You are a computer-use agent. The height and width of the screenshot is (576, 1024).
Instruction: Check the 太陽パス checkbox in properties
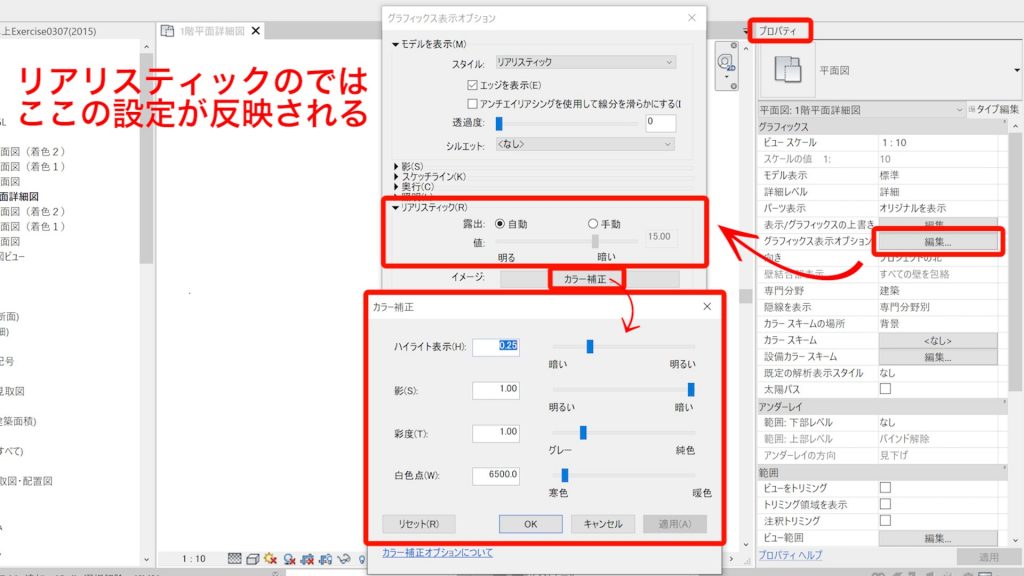click(x=884, y=389)
